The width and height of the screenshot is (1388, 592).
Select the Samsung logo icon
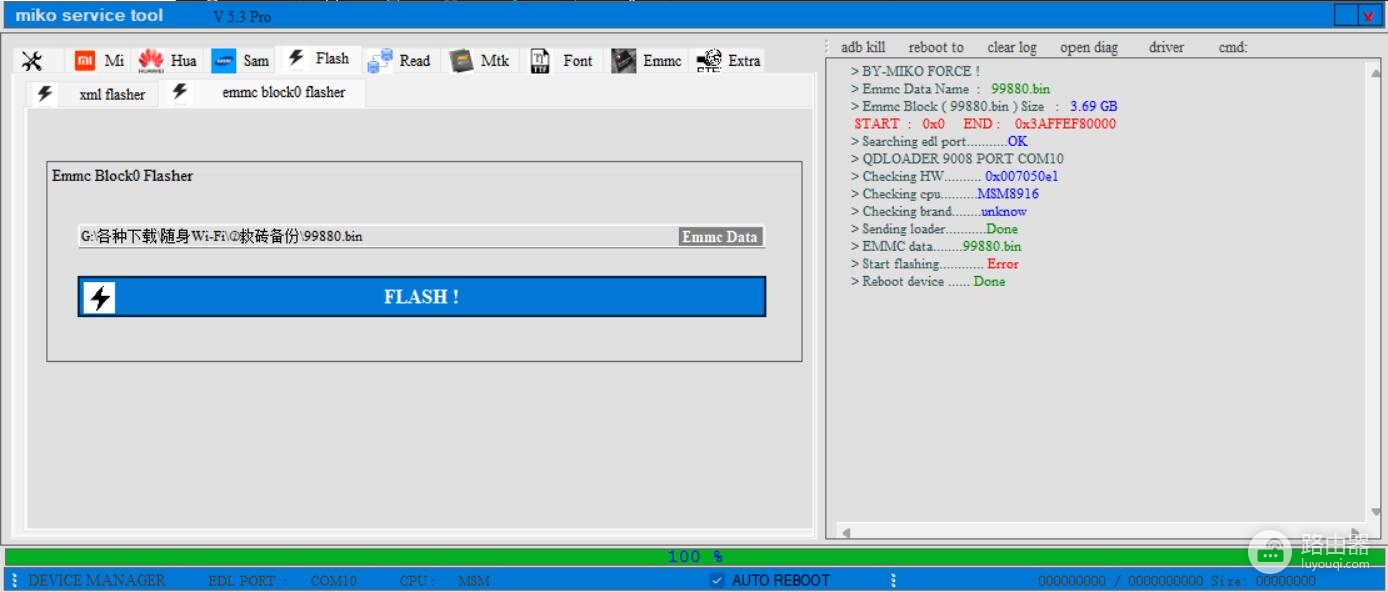click(224, 61)
